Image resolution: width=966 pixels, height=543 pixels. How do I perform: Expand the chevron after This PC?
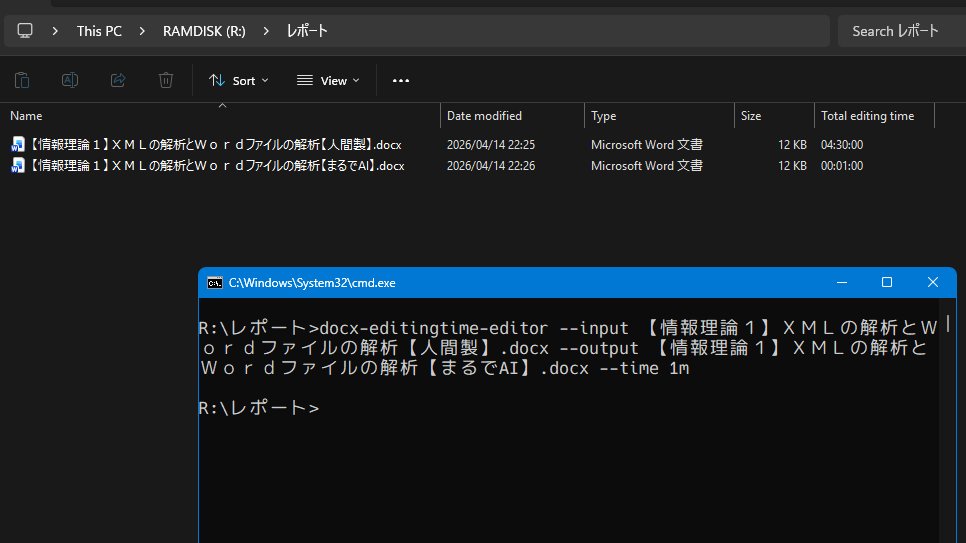(142, 31)
